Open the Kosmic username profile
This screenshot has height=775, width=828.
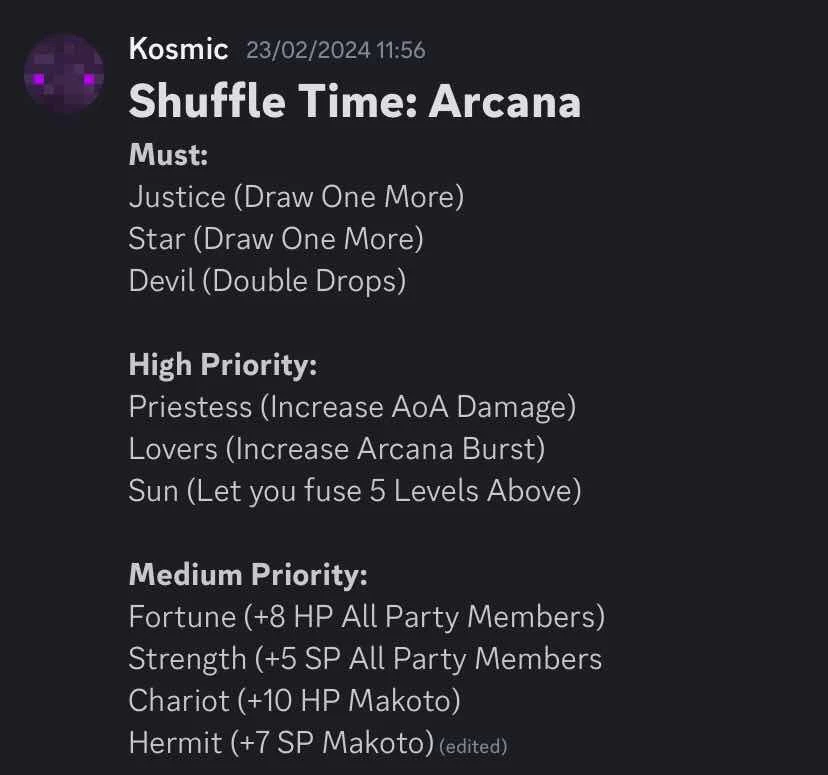(x=178, y=49)
